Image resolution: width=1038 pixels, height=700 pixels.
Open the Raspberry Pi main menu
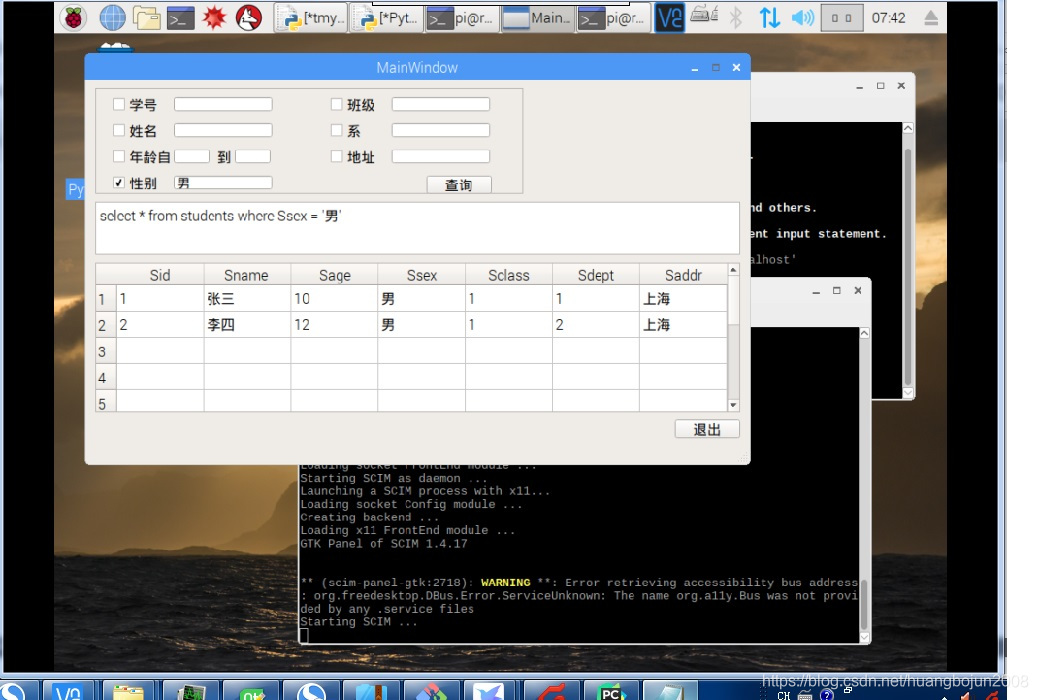coord(73,18)
